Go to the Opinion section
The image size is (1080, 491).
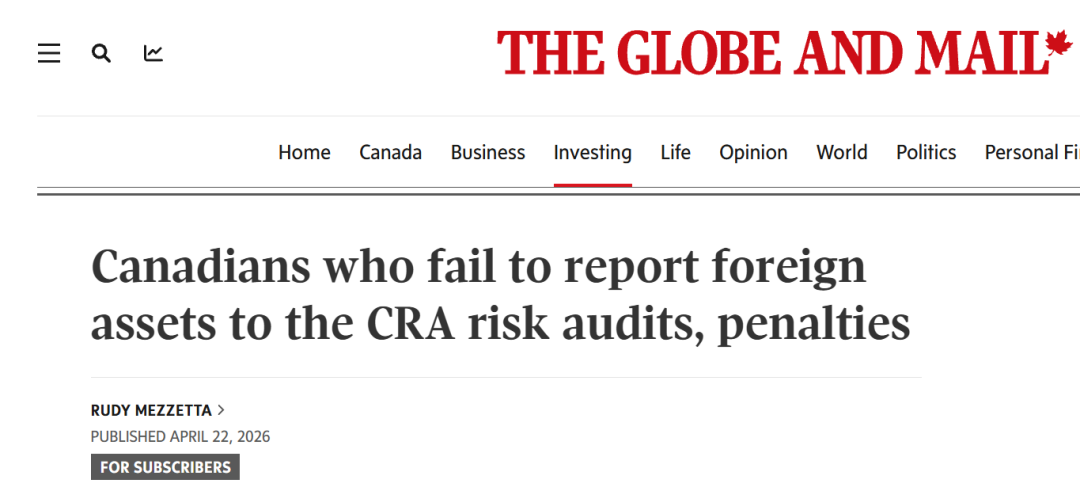tap(753, 152)
